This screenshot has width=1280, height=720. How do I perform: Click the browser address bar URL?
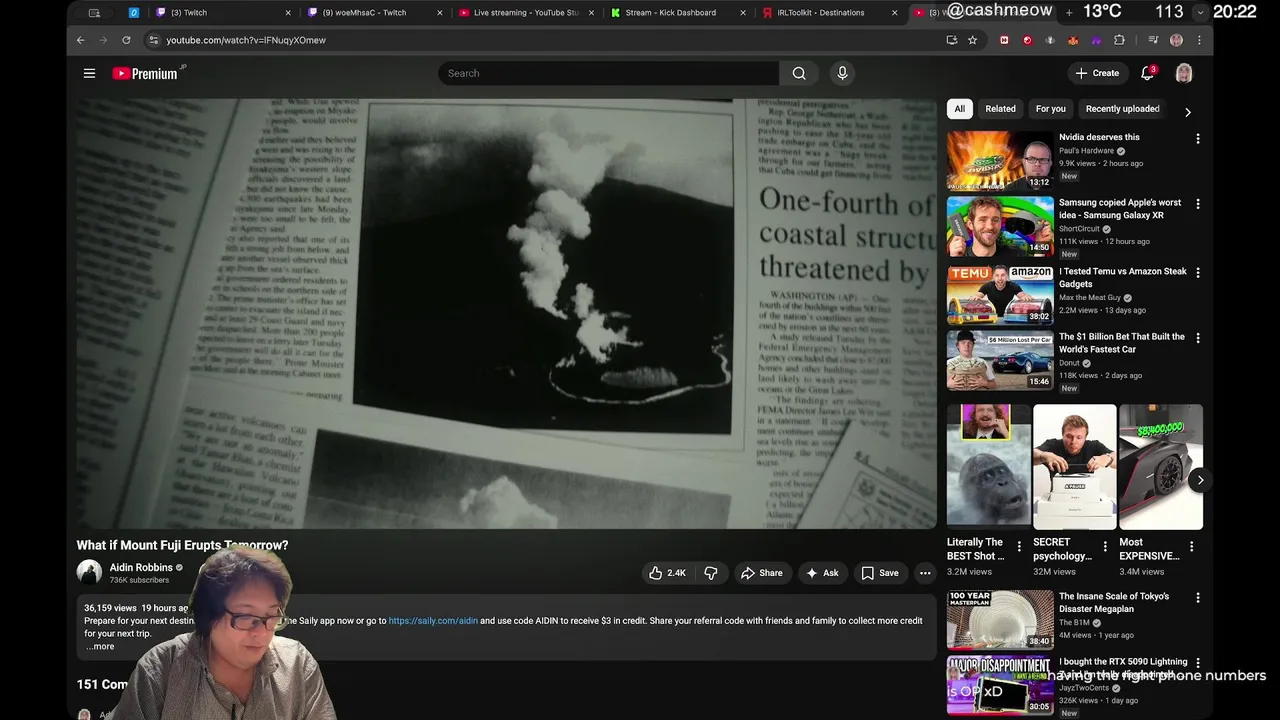(x=246, y=40)
